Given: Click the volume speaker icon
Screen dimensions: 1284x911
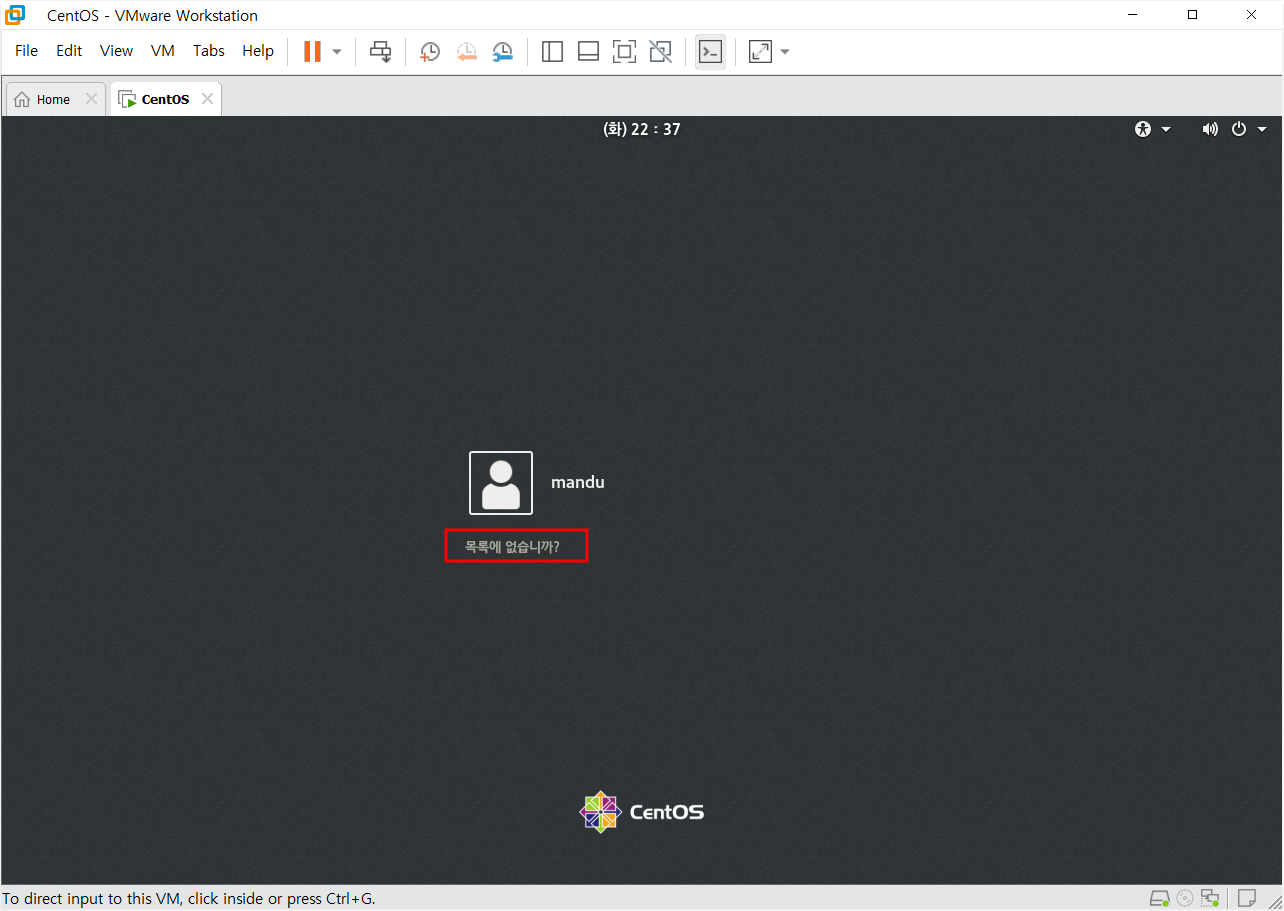Looking at the screenshot, I should click(1210, 129).
